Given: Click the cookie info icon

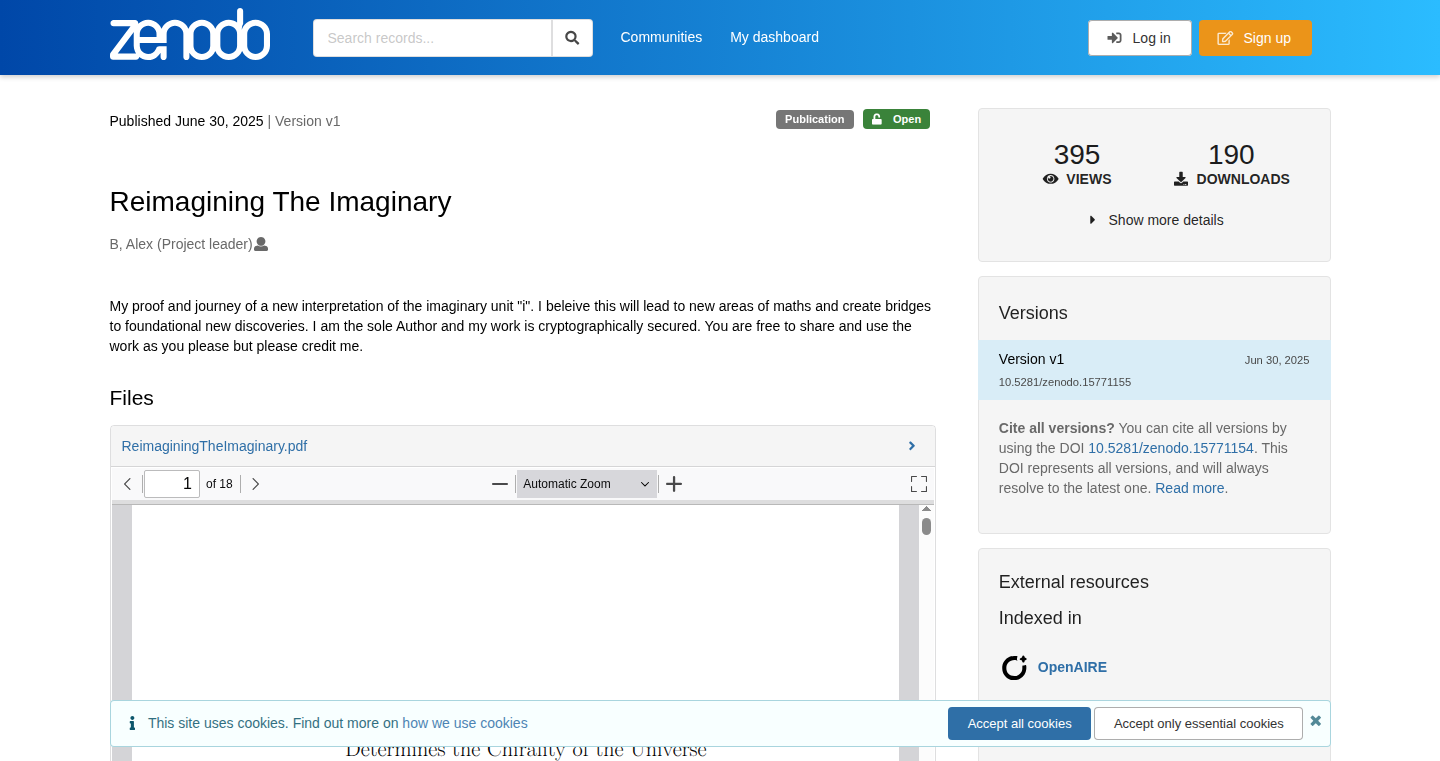Looking at the screenshot, I should click(x=132, y=723).
